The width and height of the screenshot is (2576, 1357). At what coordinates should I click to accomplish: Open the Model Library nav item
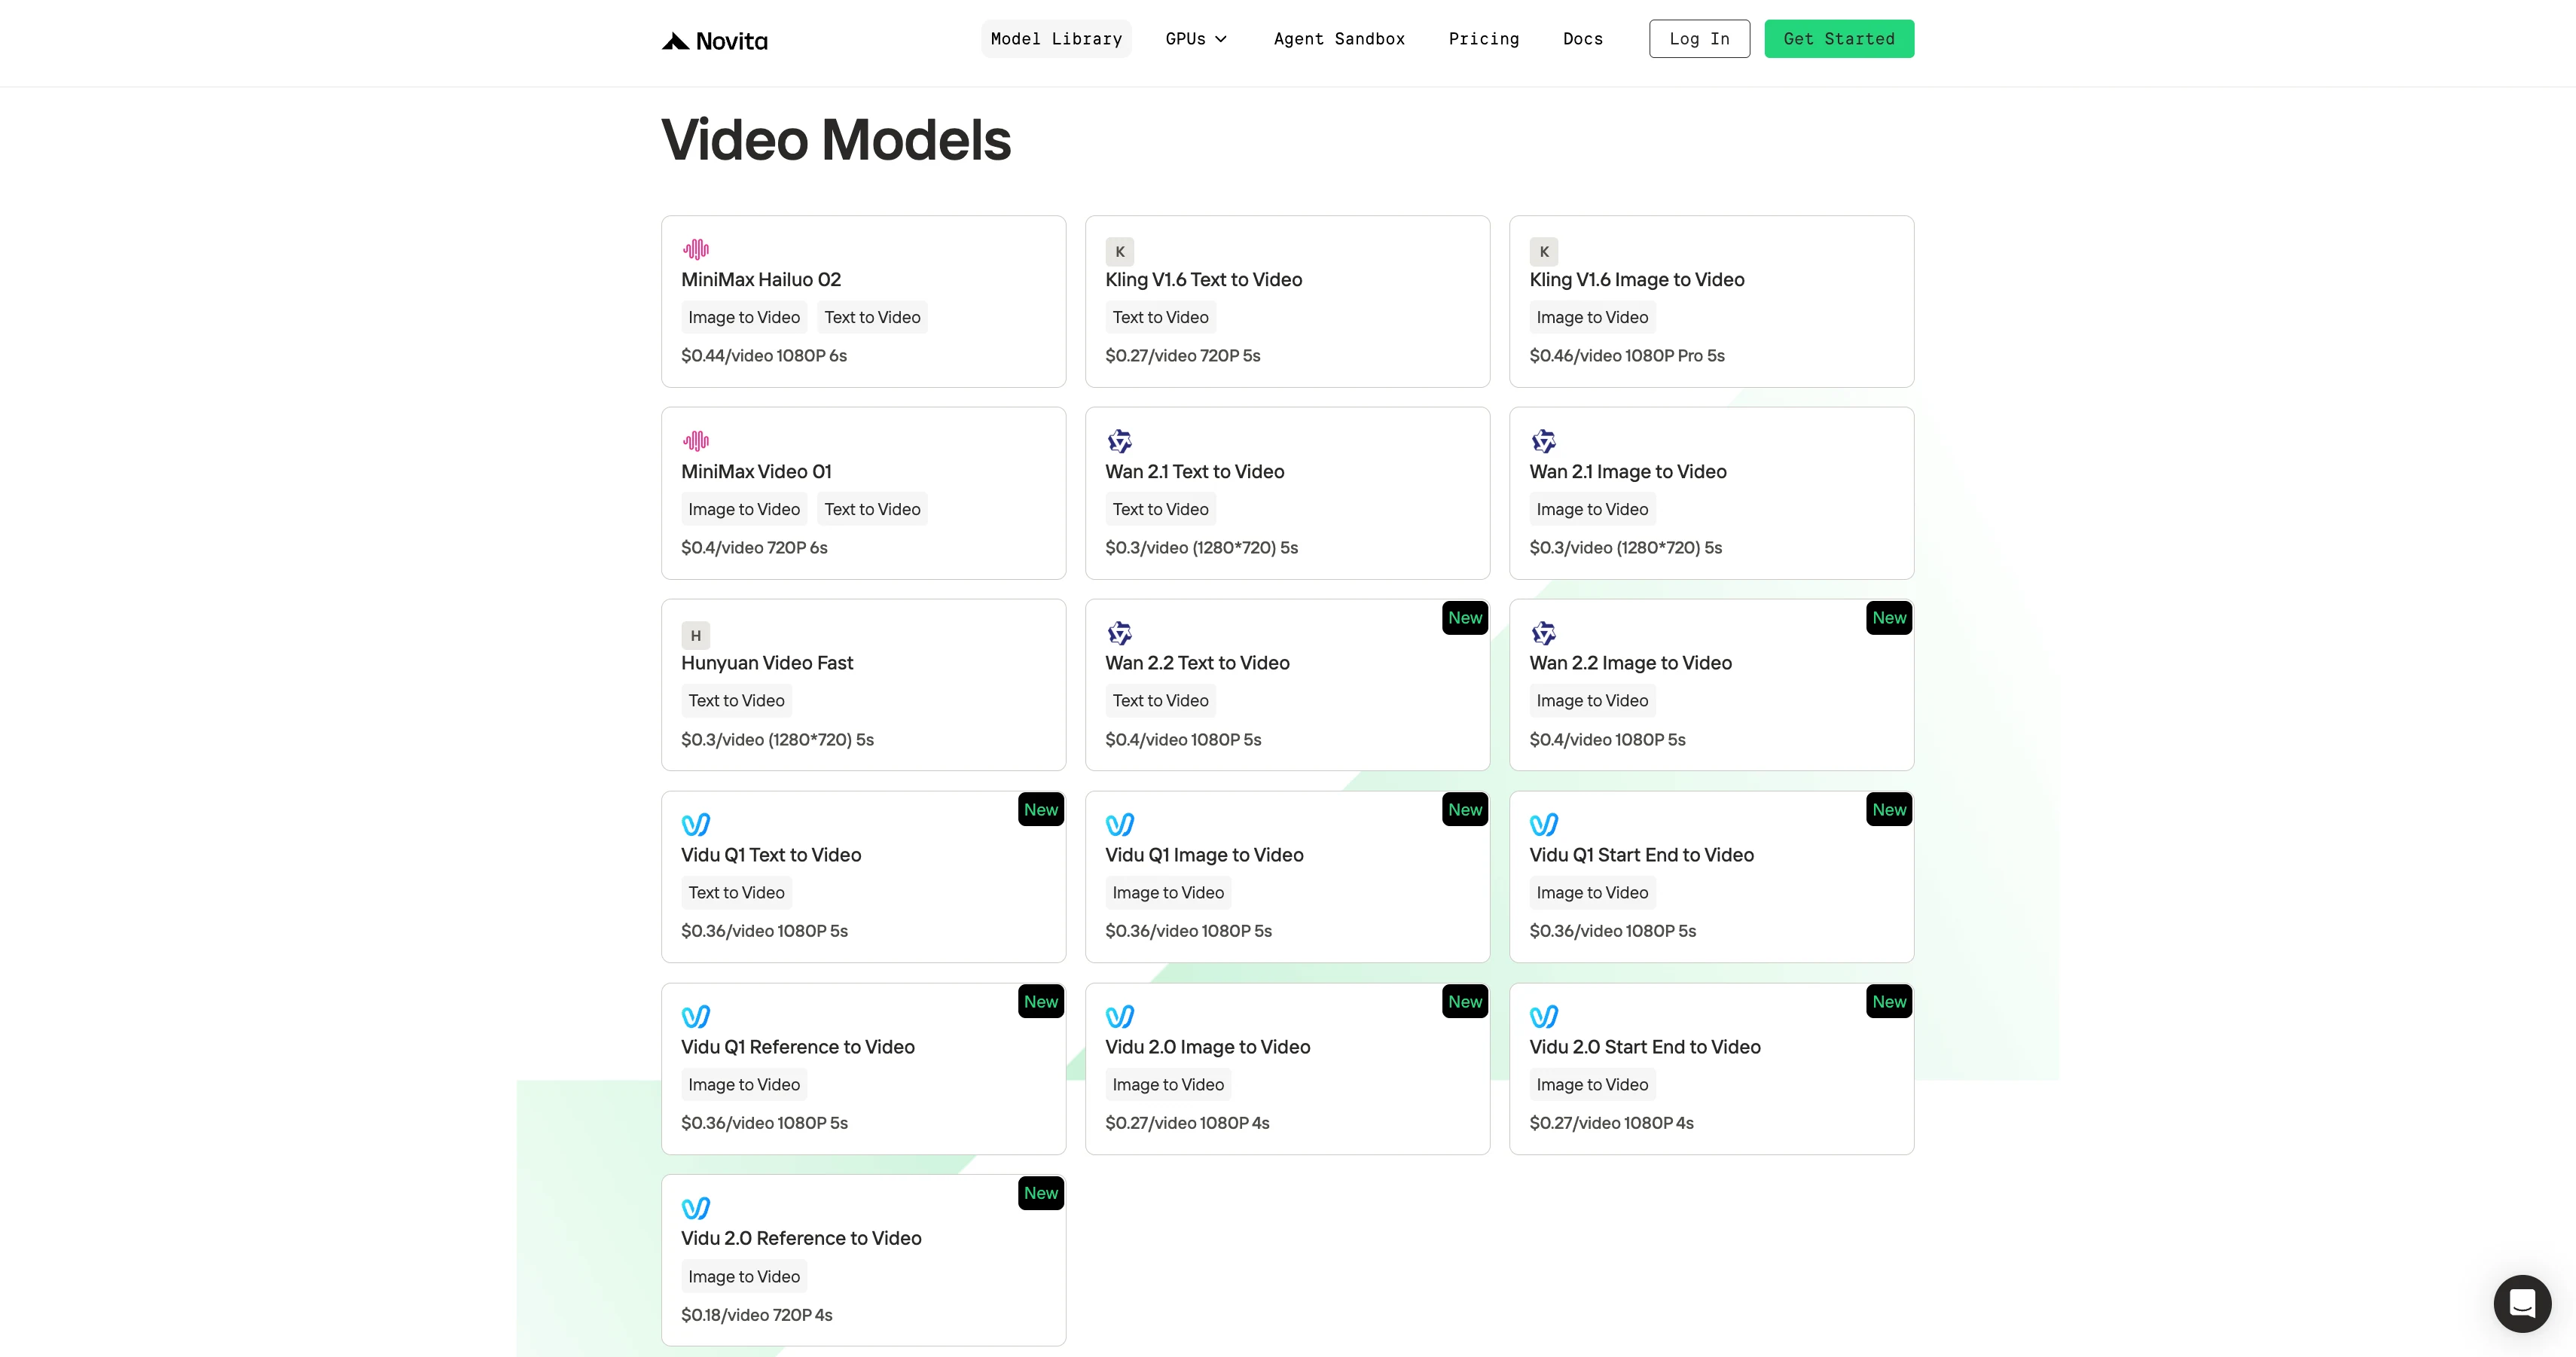point(1056,39)
